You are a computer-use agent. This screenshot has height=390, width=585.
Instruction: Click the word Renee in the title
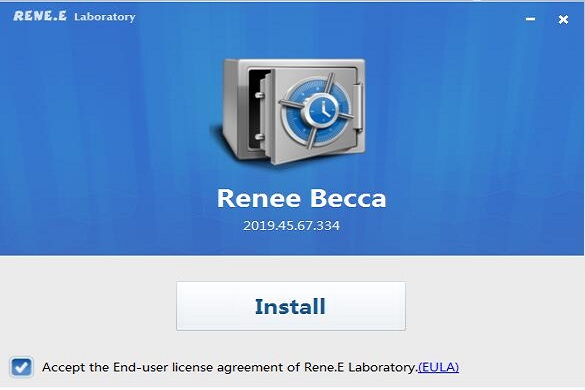(259, 198)
